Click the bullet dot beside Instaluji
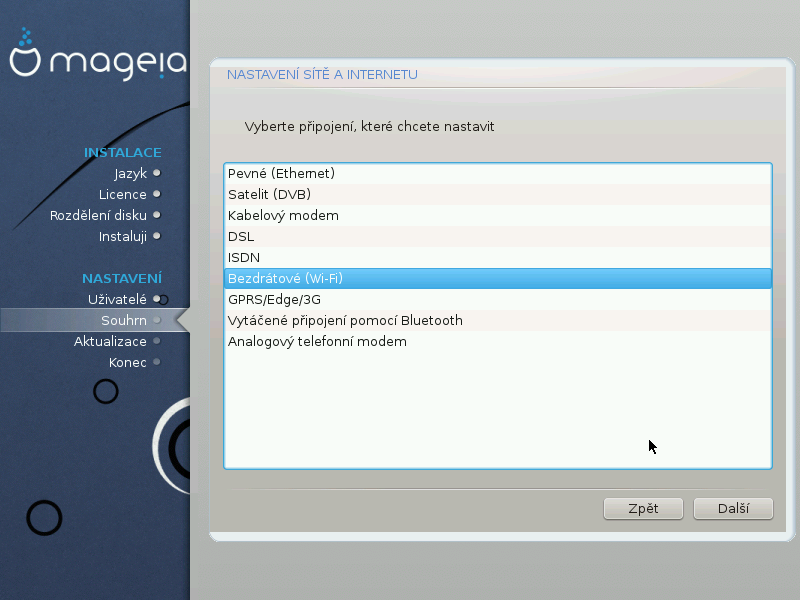800x600 pixels. (x=157, y=236)
